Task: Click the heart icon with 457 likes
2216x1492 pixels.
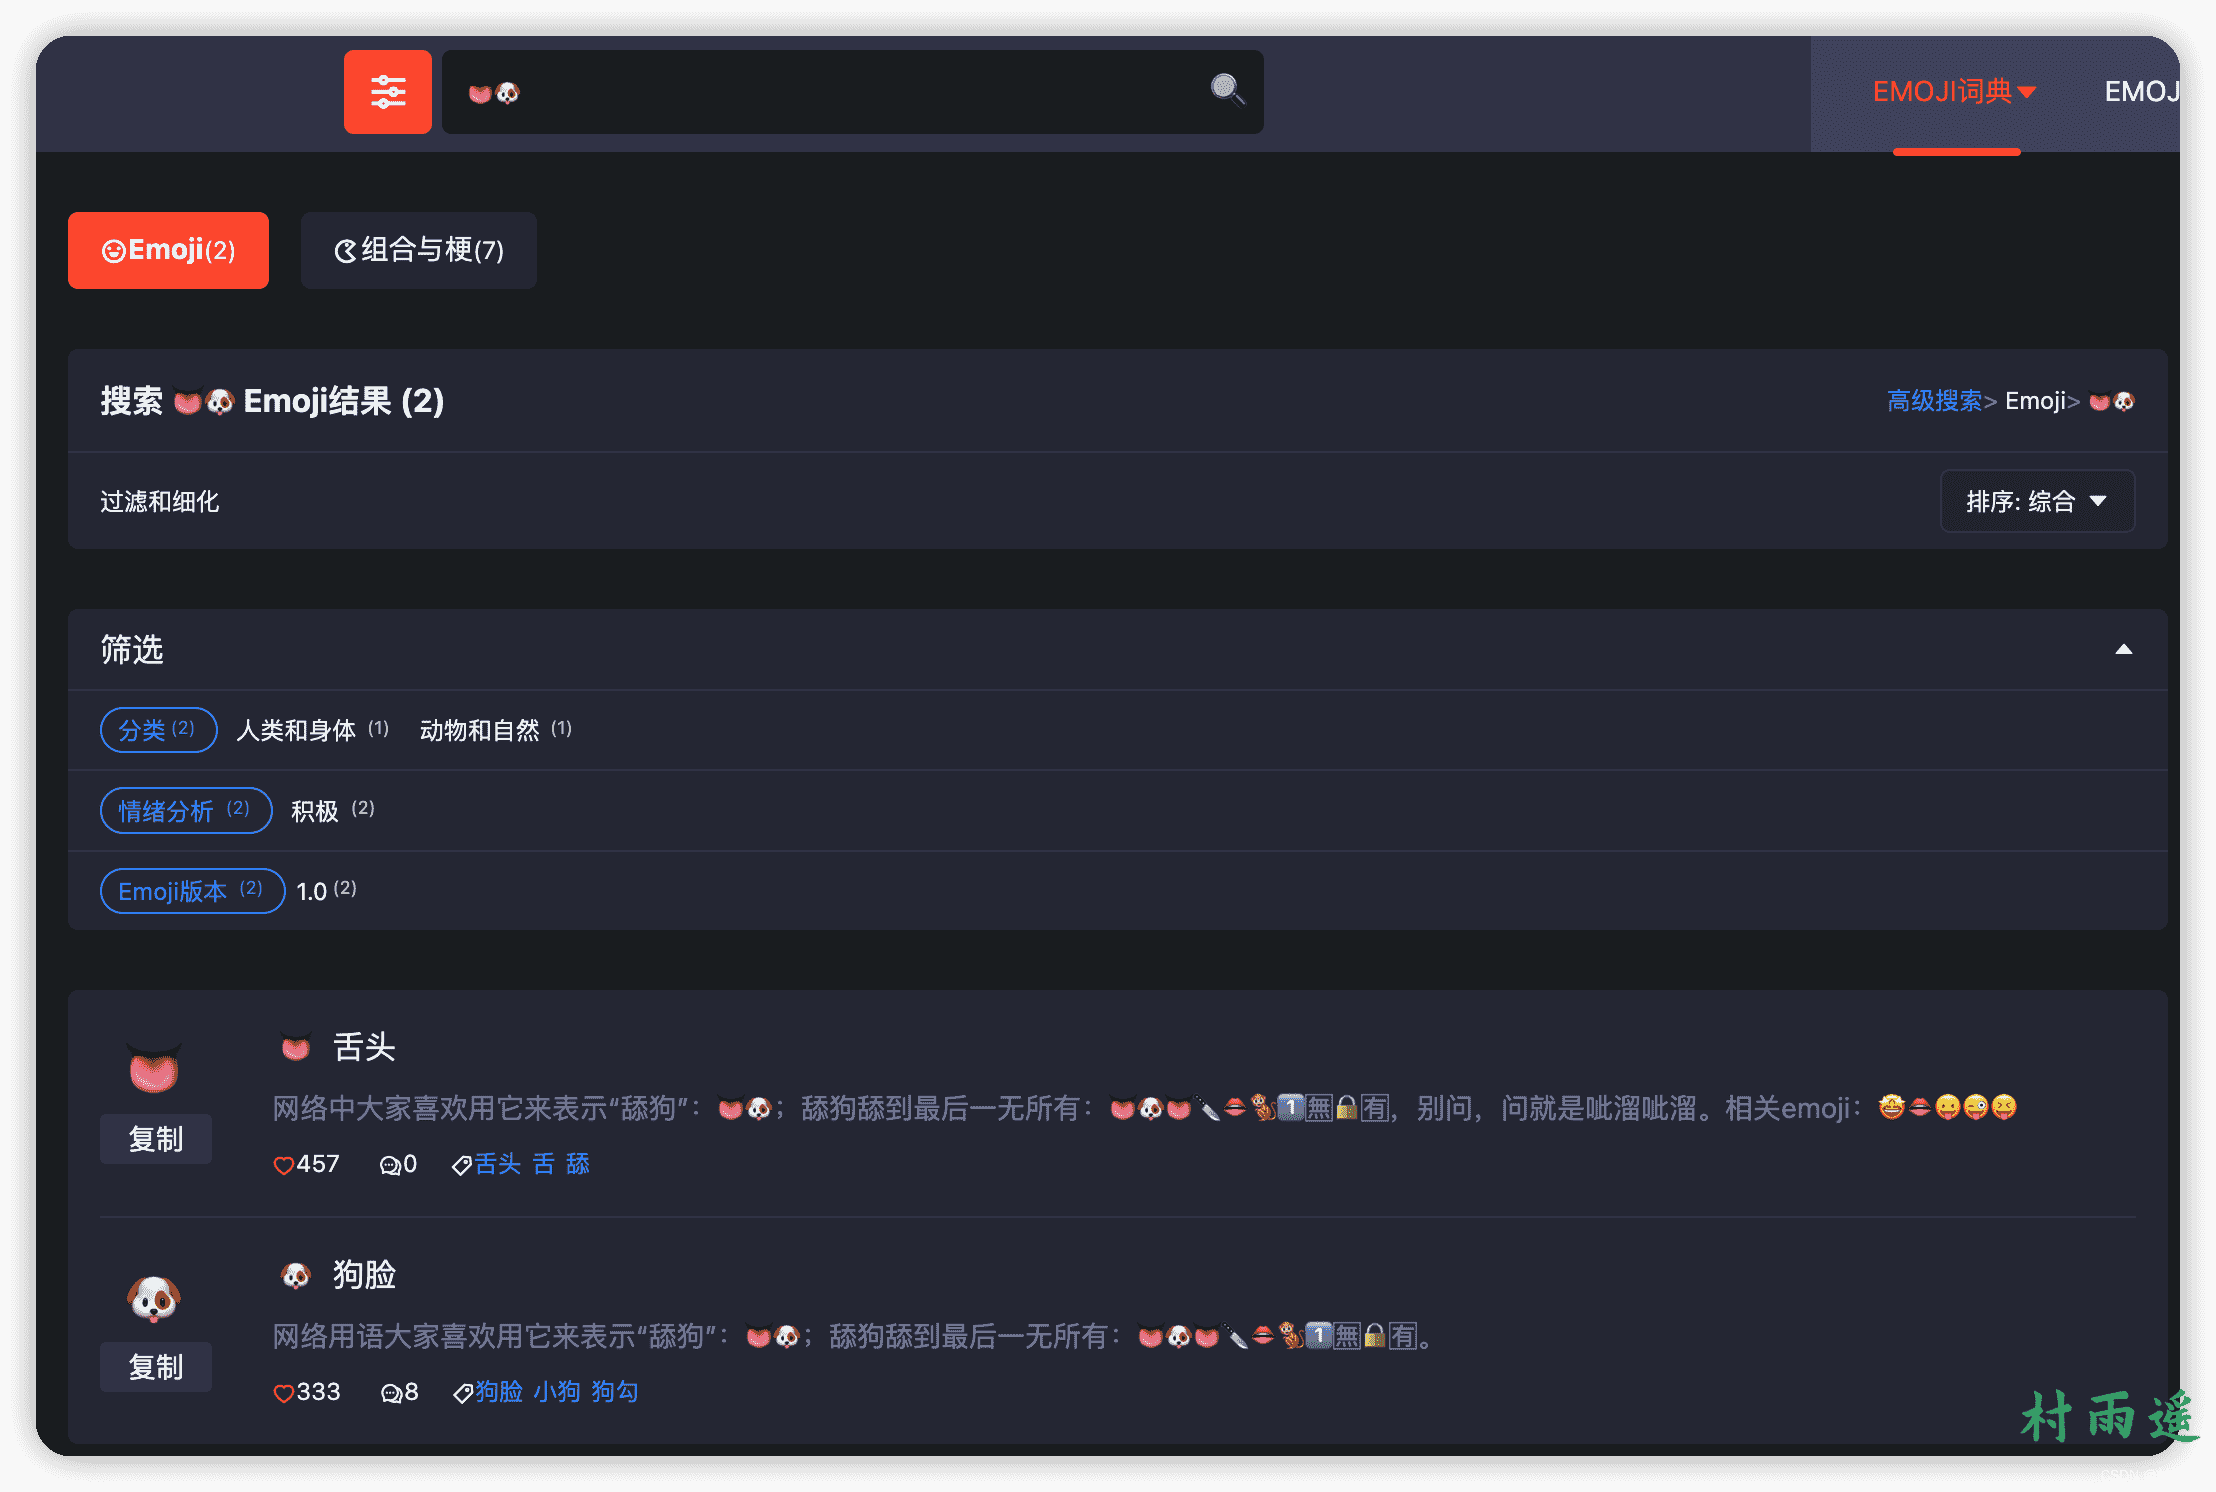Action: click(x=283, y=1165)
